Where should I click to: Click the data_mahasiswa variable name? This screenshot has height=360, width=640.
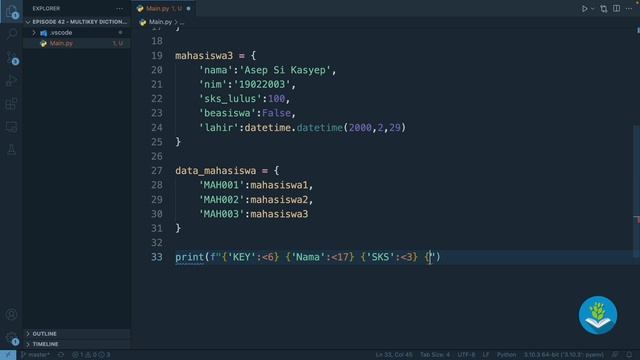(216, 171)
